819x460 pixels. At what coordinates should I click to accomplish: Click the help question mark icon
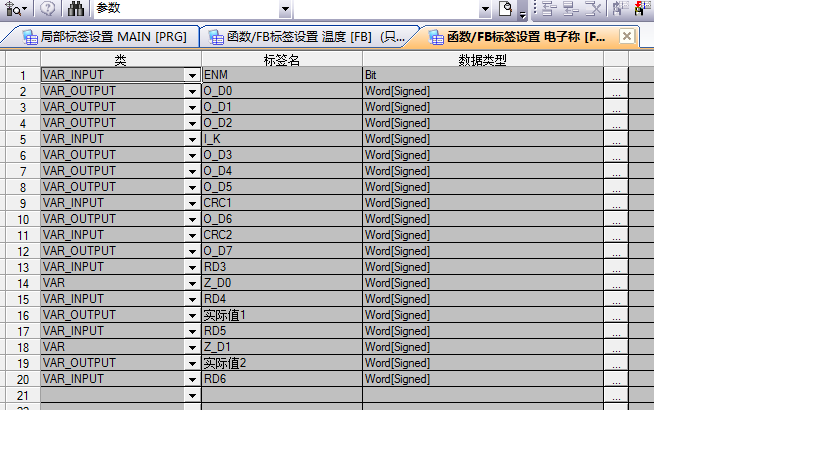point(47,9)
